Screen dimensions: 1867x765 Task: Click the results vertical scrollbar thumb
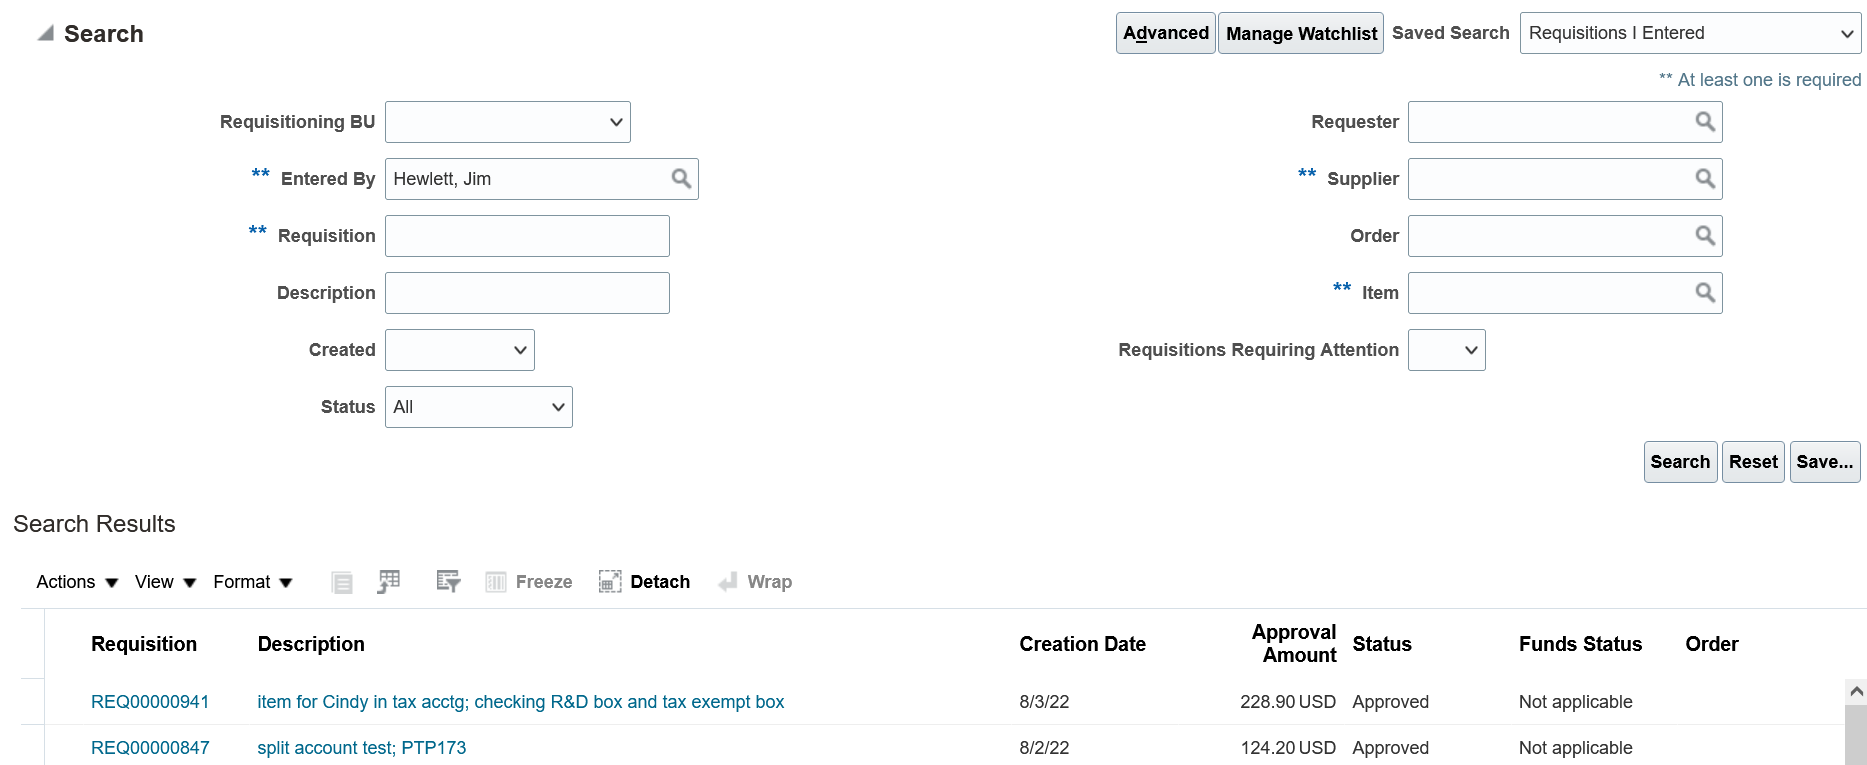1856,735
